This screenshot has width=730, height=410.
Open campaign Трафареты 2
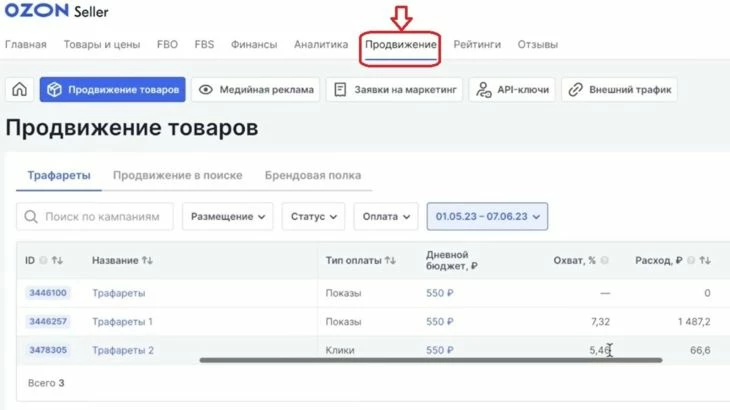(123, 350)
